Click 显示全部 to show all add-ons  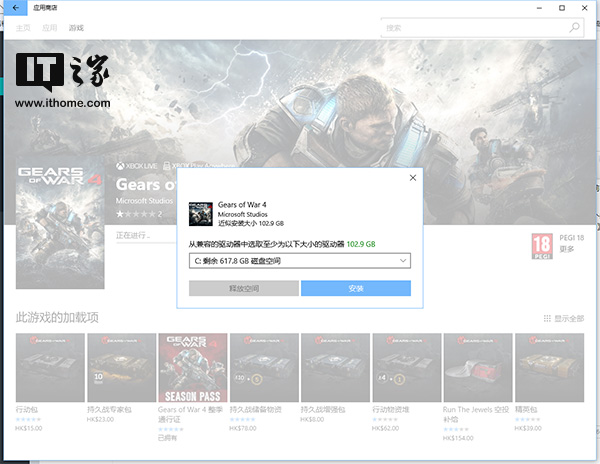tap(564, 318)
